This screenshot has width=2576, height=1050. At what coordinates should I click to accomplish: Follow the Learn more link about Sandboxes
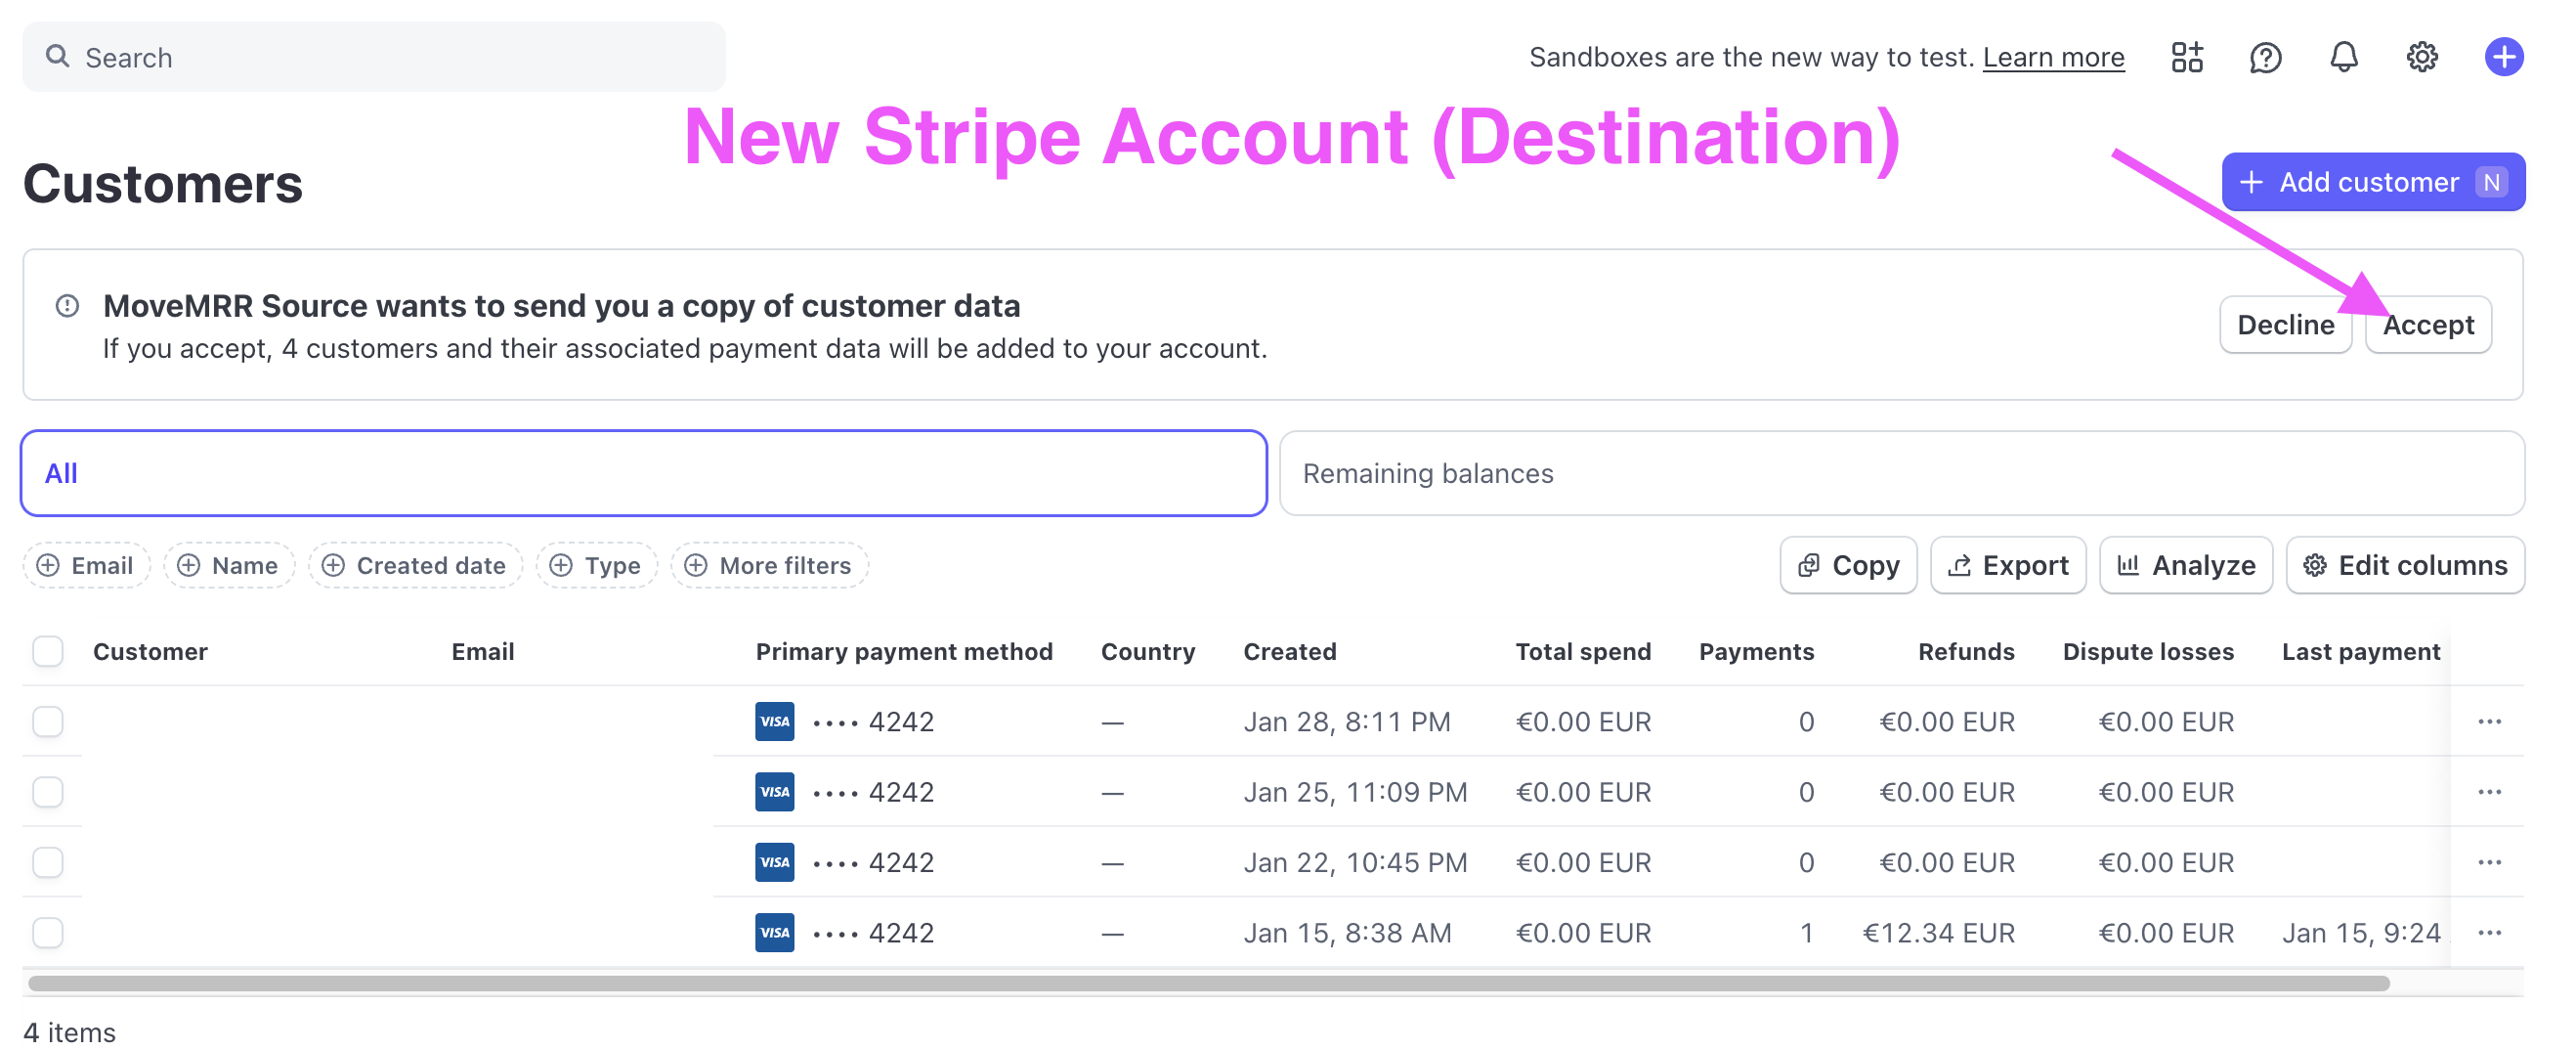pyautogui.click(x=2053, y=57)
